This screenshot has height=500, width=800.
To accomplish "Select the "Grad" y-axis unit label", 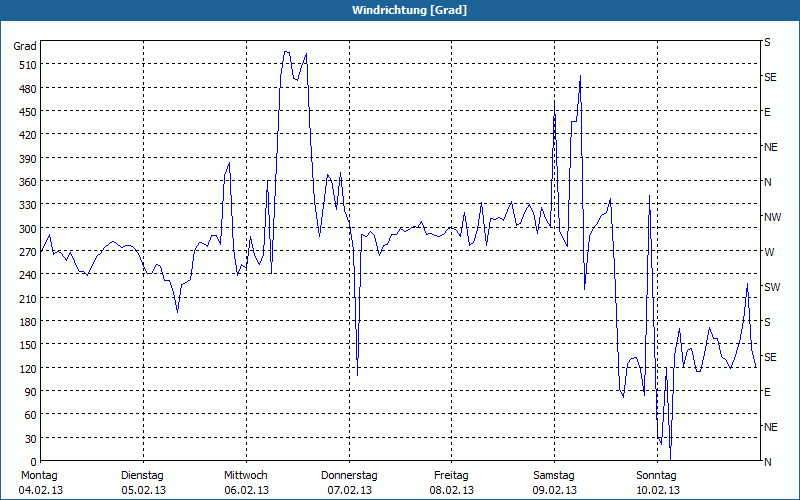I will point(25,46).
